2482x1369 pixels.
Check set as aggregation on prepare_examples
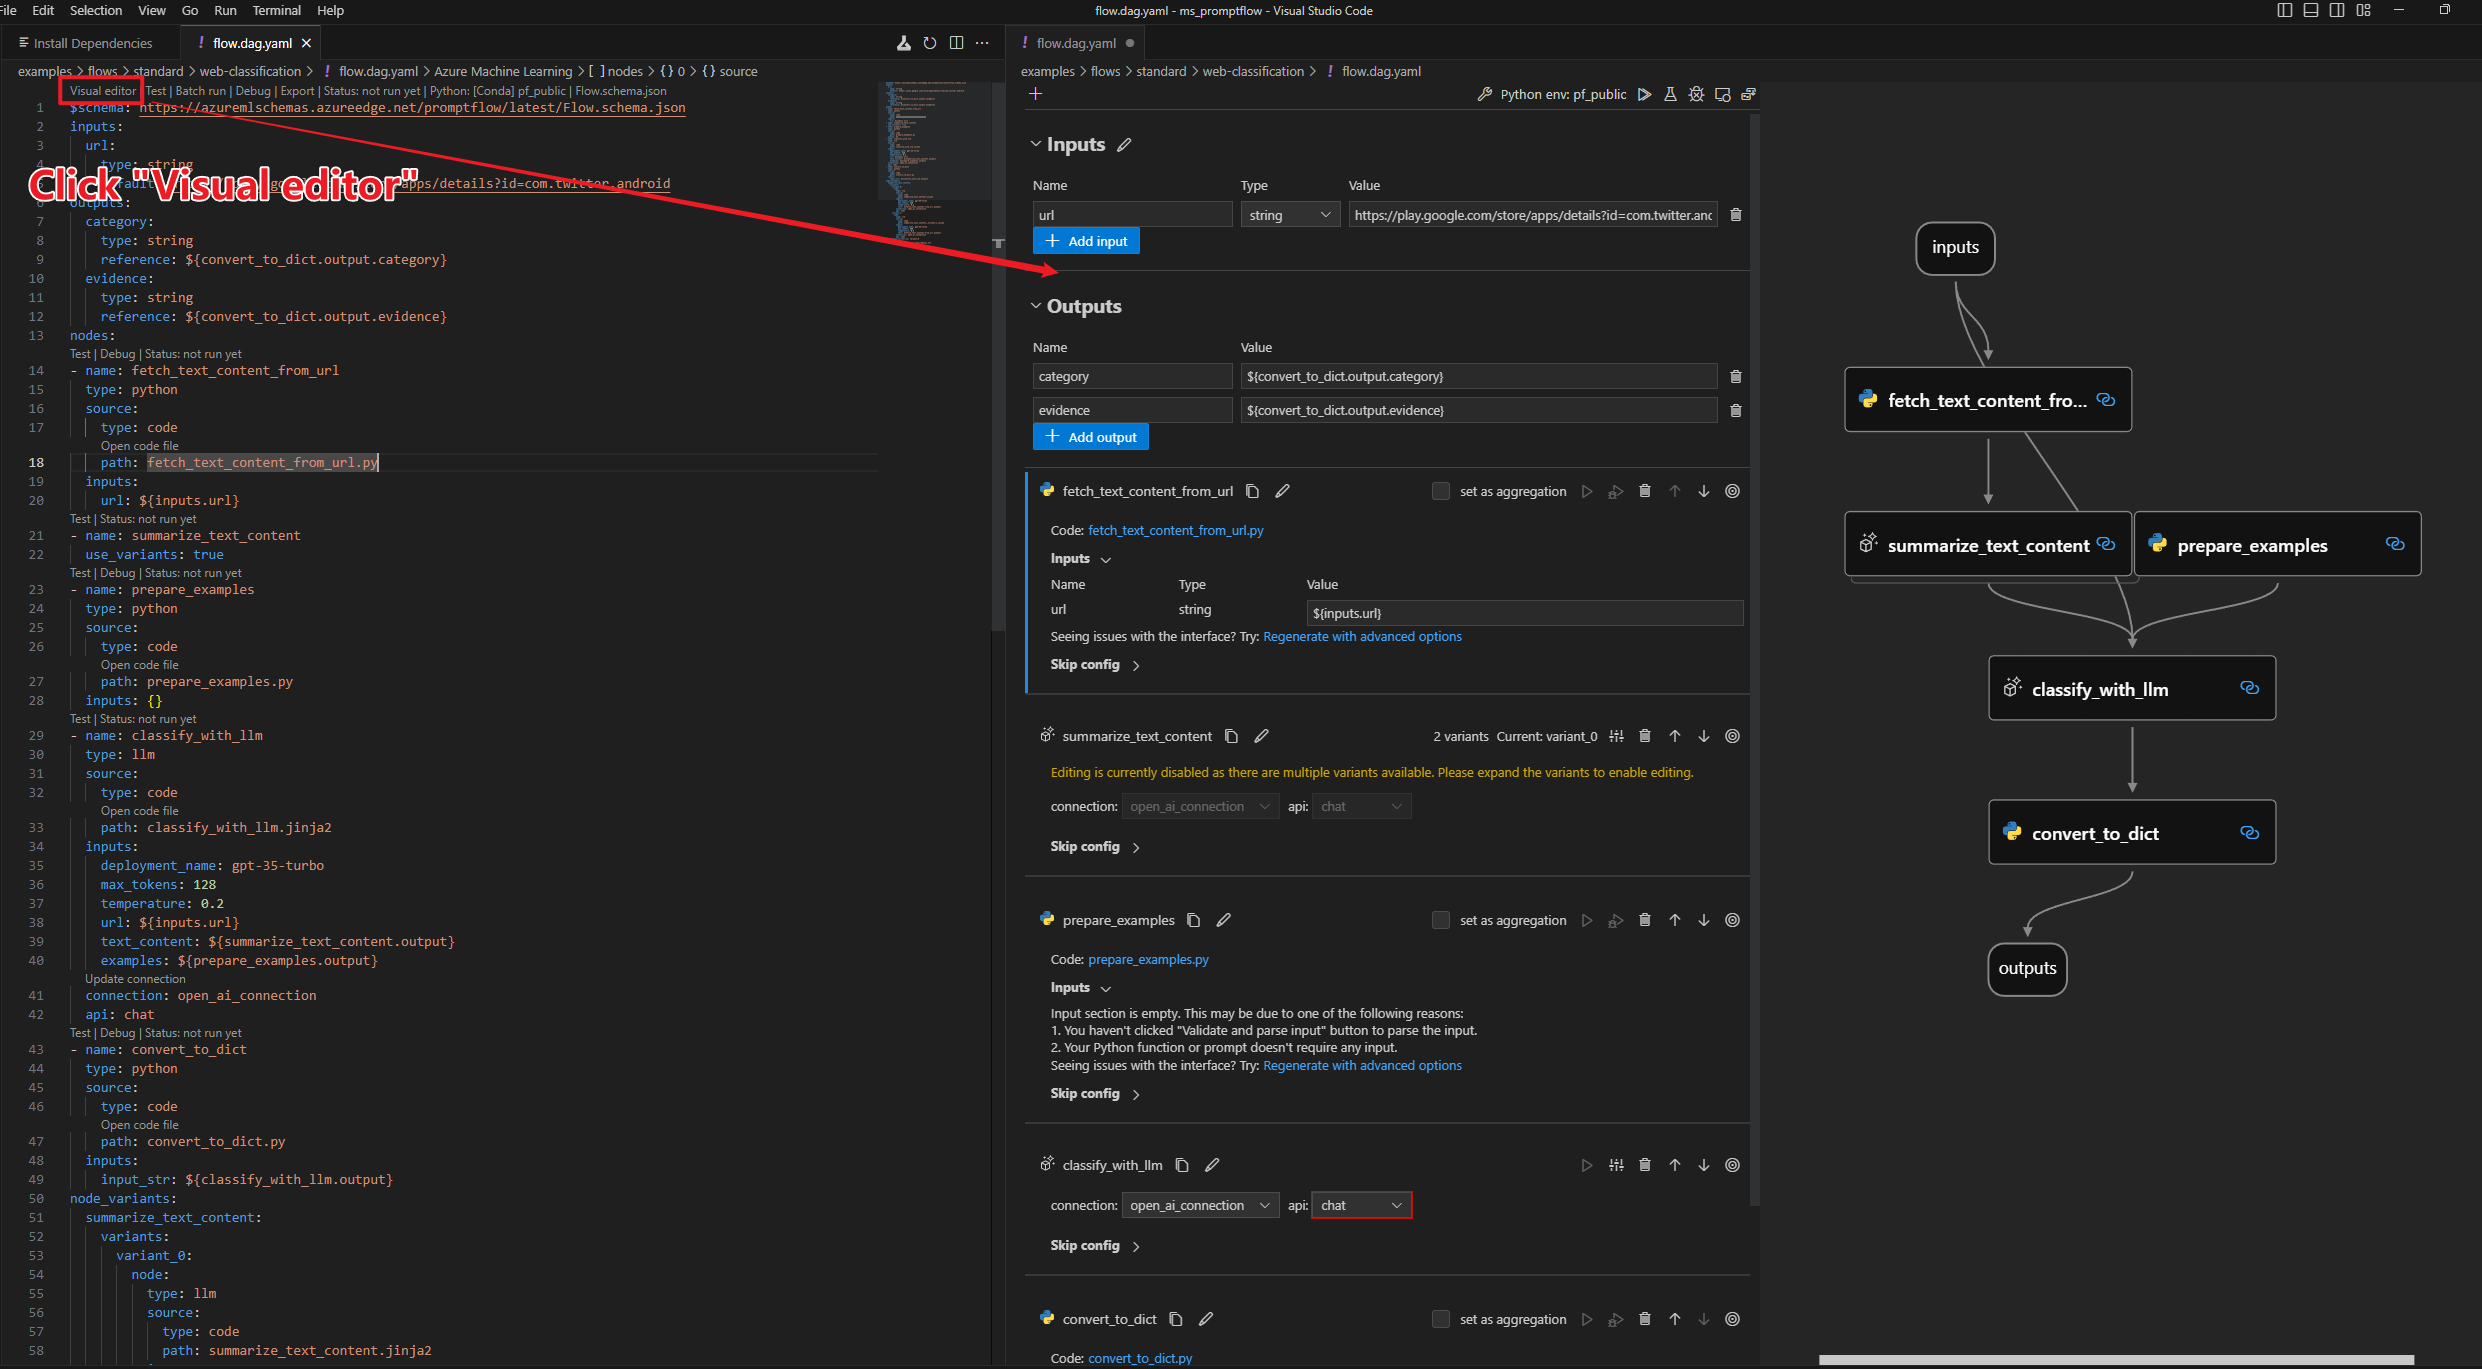coord(1441,920)
